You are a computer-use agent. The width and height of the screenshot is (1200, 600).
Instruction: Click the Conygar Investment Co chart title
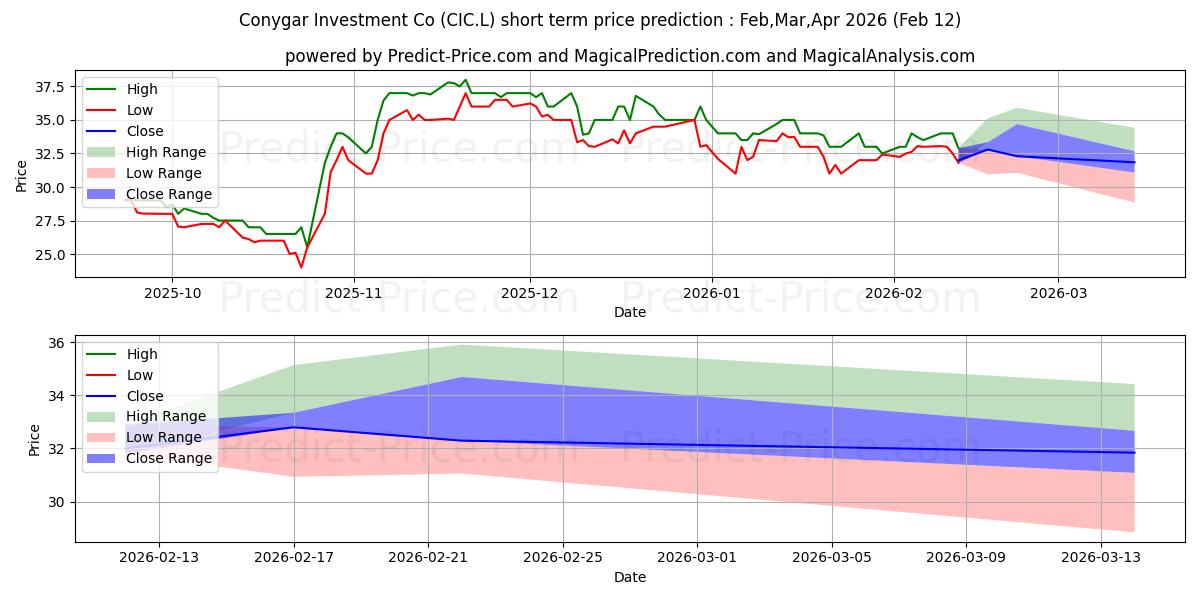[600, 20]
